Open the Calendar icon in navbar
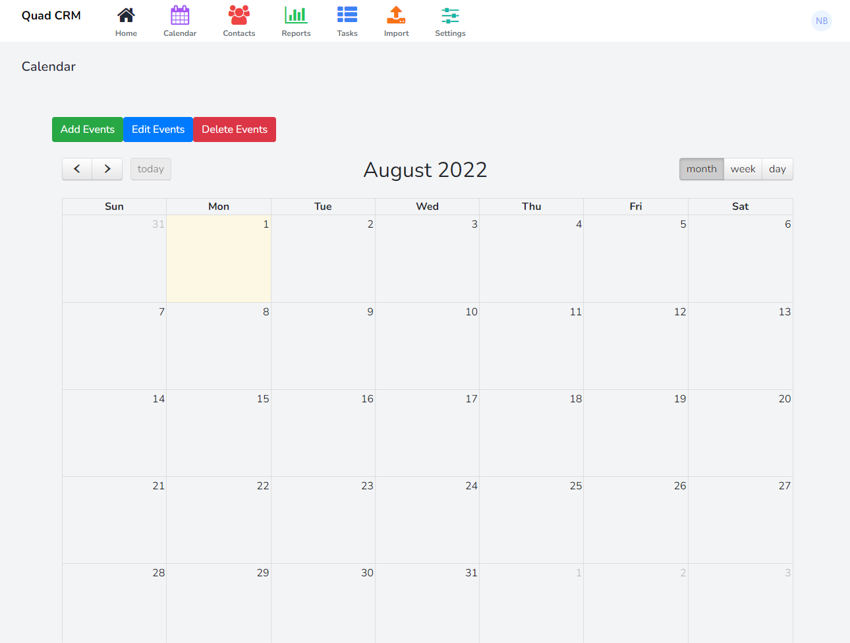Viewport: 850px width, 643px height. tap(180, 15)
